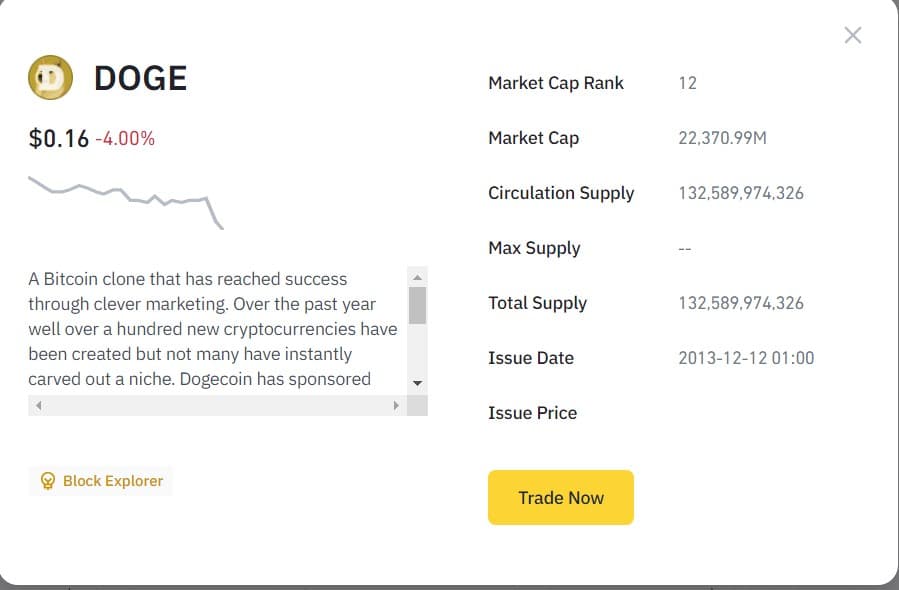Image resolution: width=899 pixels, height=590 pixels.
Task: Click the Dogecoin coin logo icon
Action: tap(50, 77)
